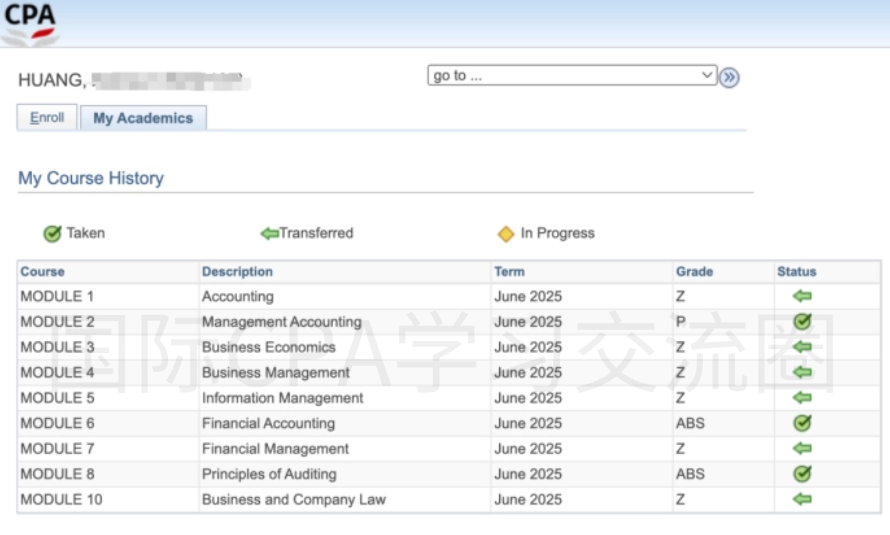Click grade 'Z' in the MODULE 1 row
The height and width of the screenshot is (535, 890).
(681, 297)
